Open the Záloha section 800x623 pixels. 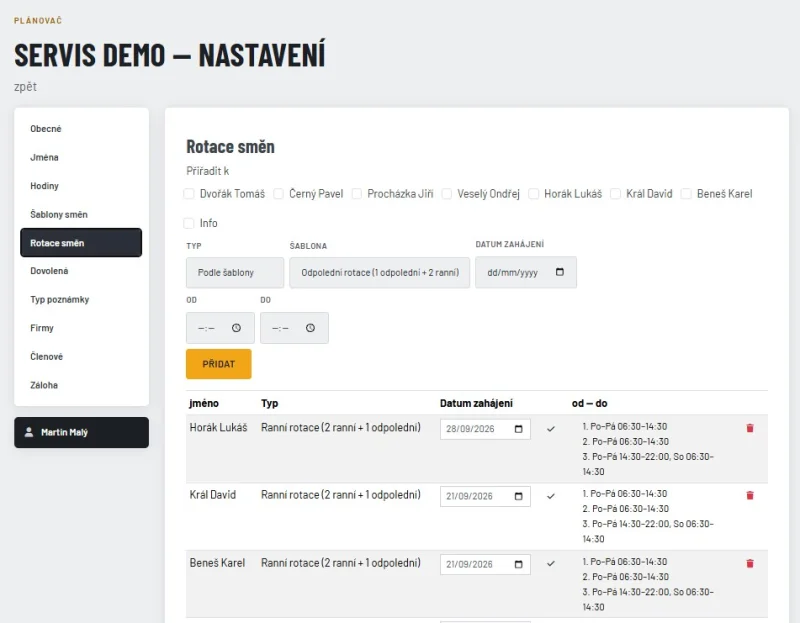(81, 385)
